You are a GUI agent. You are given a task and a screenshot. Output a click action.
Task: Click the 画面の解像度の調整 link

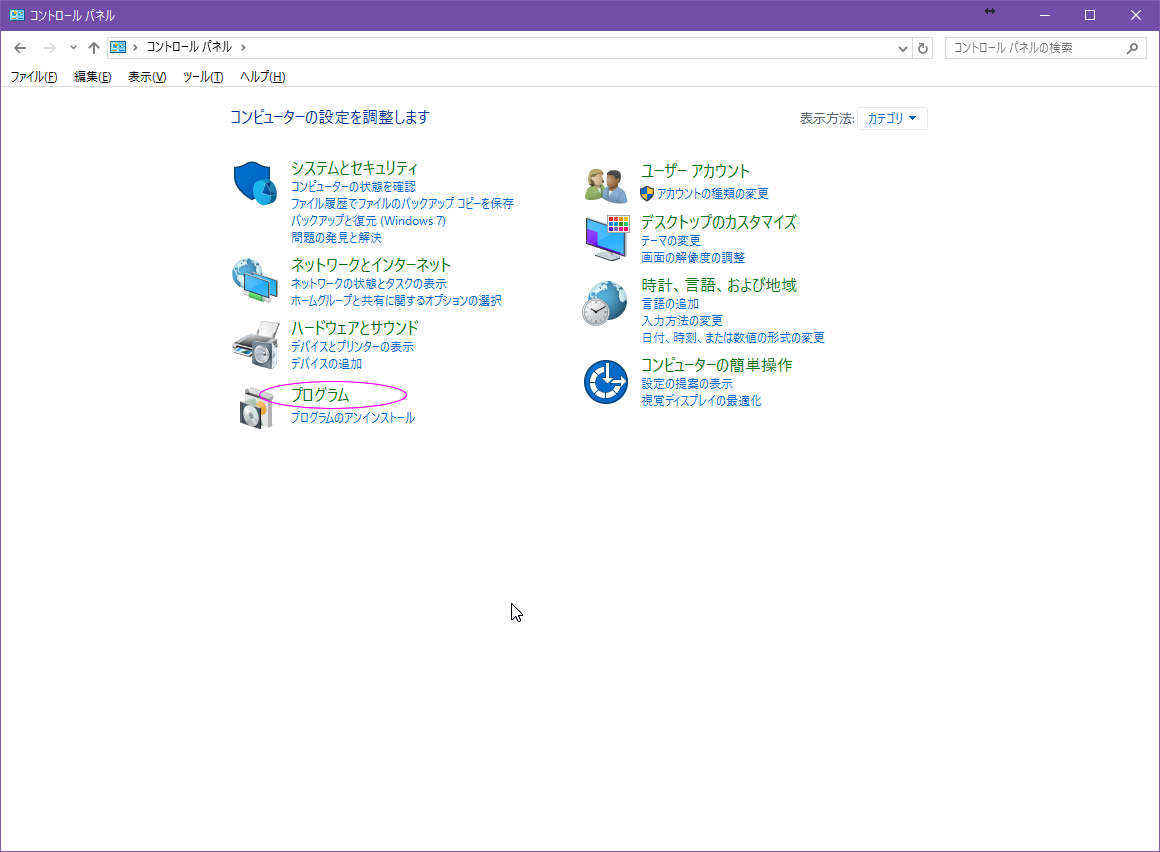point(693,258)
